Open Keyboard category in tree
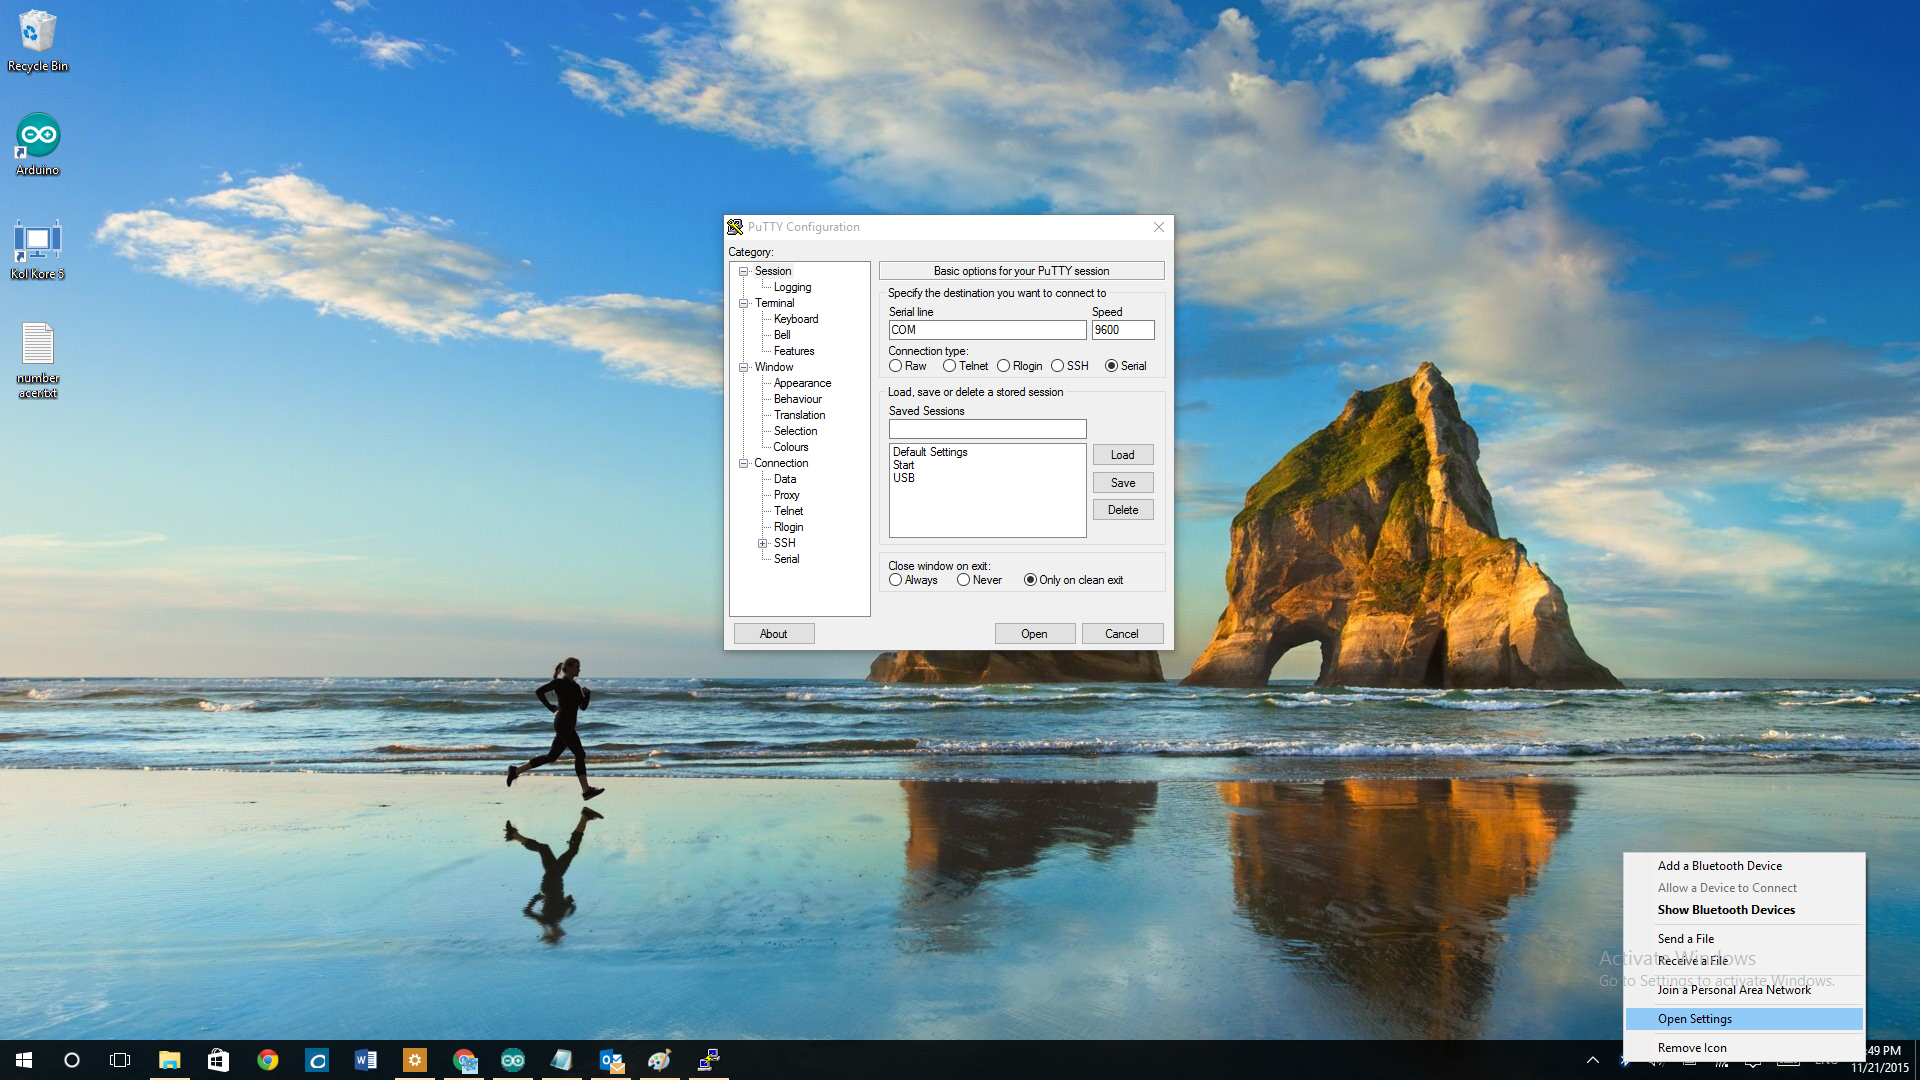The height and width of the screenshot is (1080, 1920). [796, 319]
